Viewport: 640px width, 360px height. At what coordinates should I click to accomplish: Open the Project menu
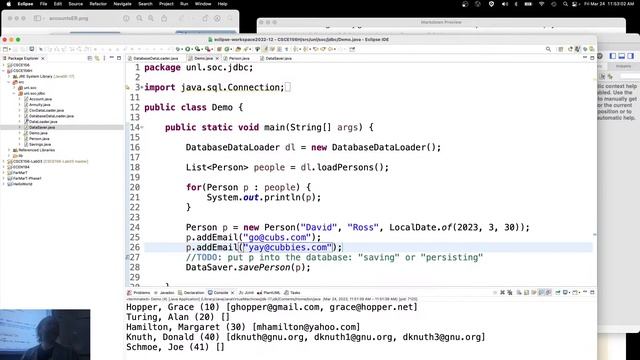tap(166, 4)
